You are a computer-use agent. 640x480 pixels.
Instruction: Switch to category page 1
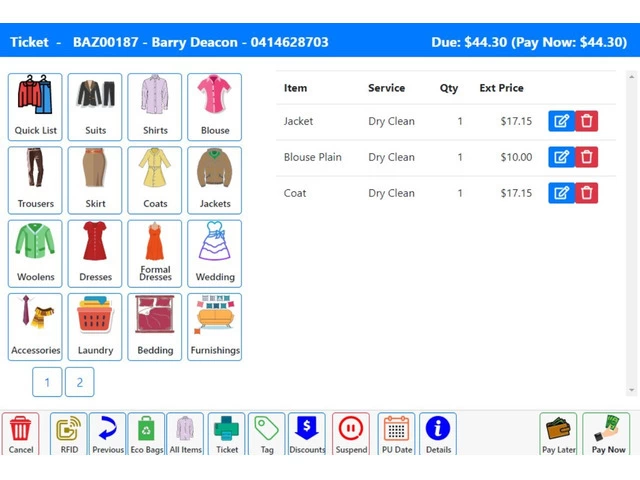(47, 382)
